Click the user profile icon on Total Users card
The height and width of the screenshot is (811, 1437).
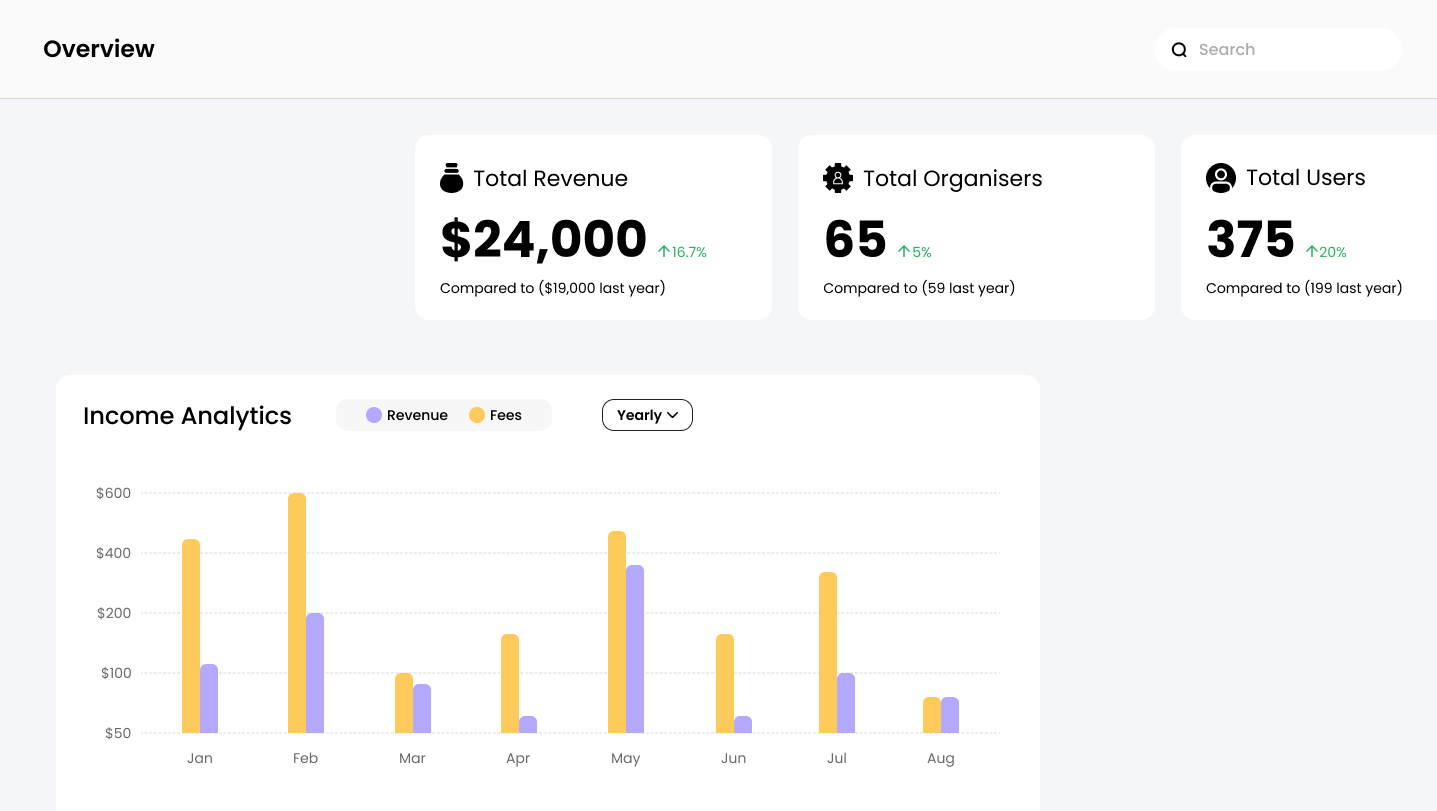(1220, 177)
